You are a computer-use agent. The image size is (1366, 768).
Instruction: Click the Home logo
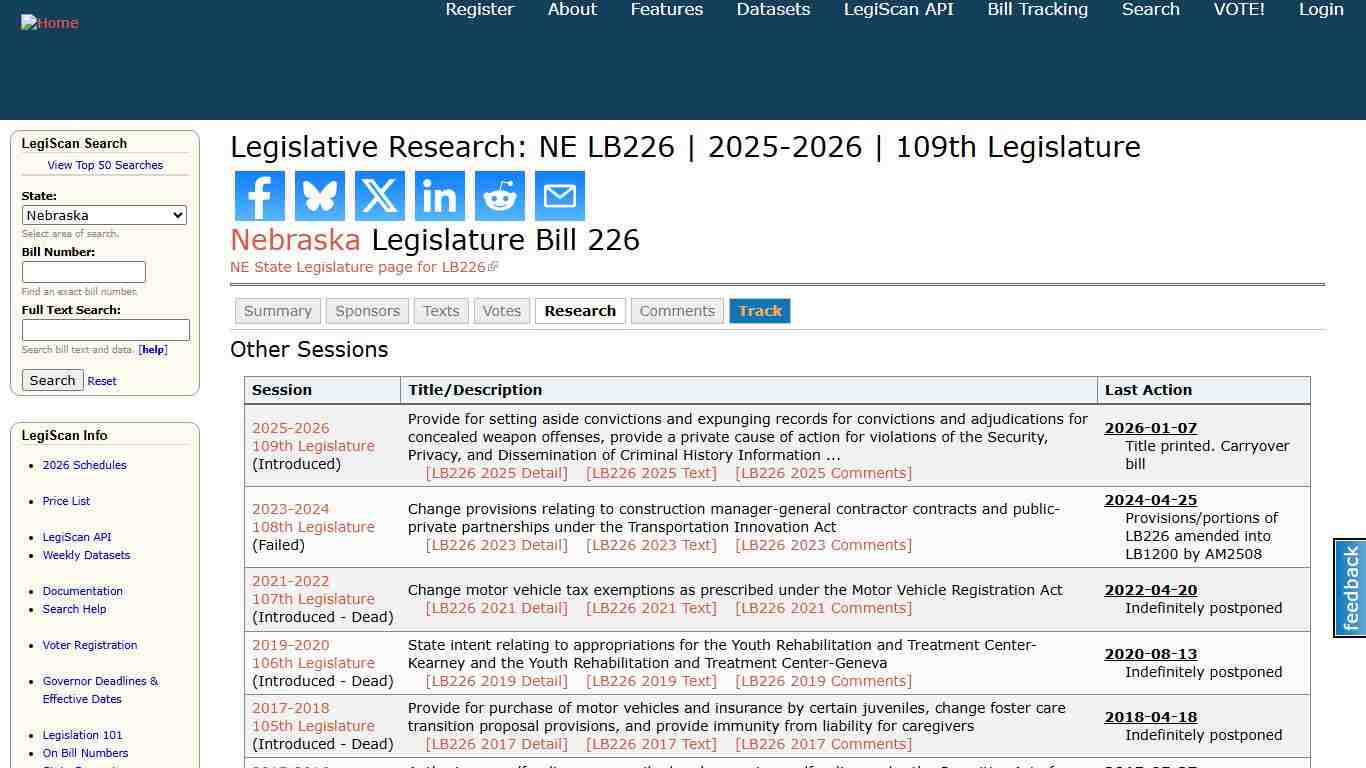49,22
